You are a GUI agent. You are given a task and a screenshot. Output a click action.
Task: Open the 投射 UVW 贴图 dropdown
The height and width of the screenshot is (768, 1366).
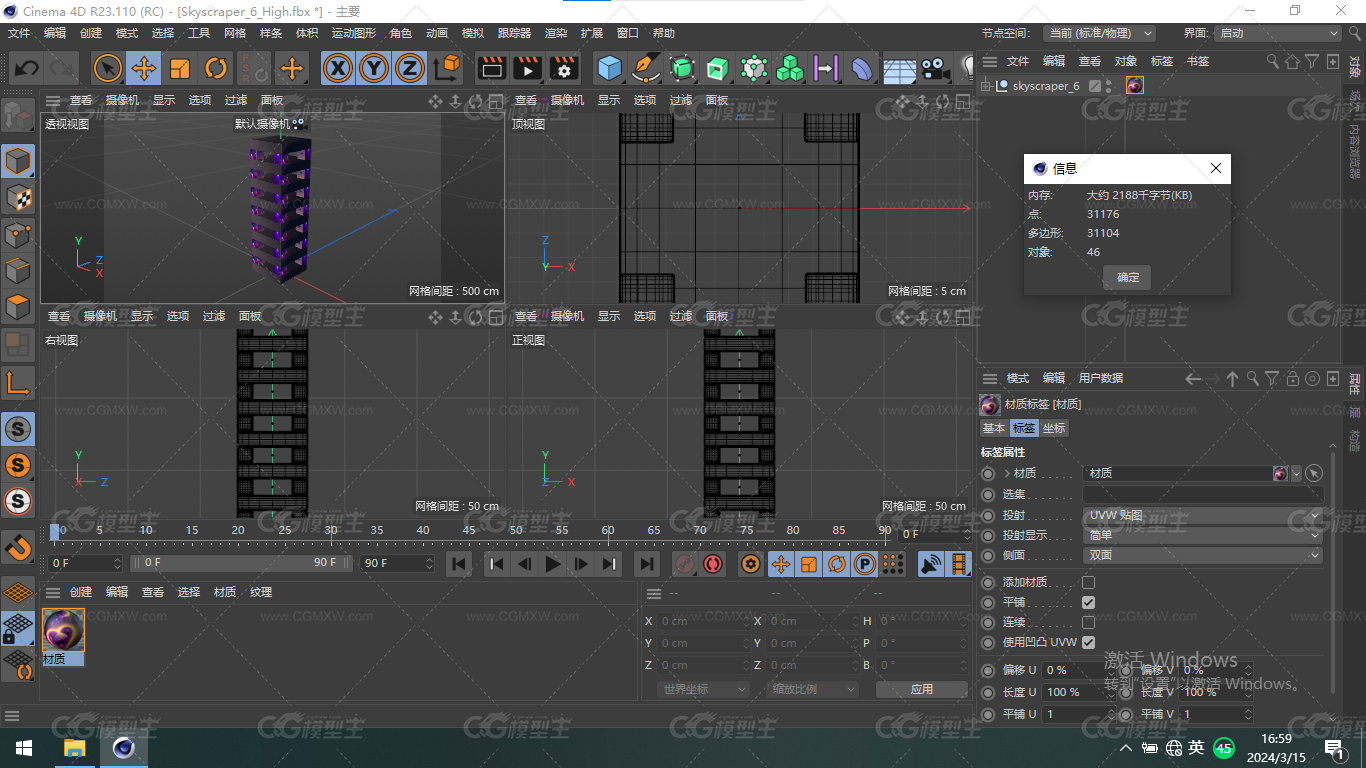click(x=1203, y=515)
